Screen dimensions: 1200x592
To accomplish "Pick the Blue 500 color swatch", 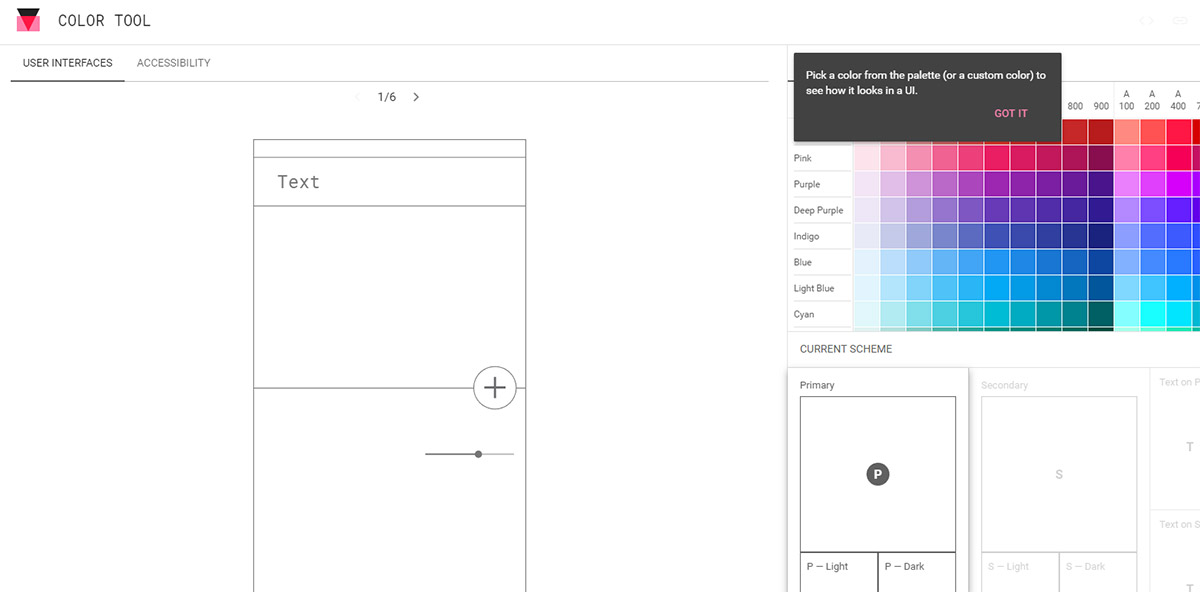I will click(996, 262).
